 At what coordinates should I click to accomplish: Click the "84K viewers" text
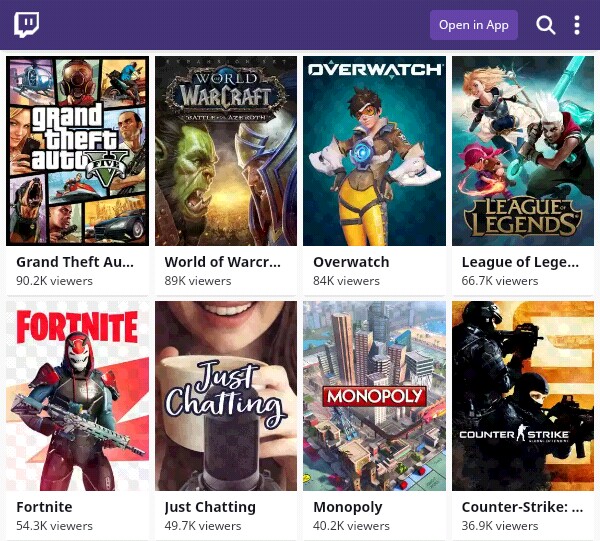click(346, 281)
